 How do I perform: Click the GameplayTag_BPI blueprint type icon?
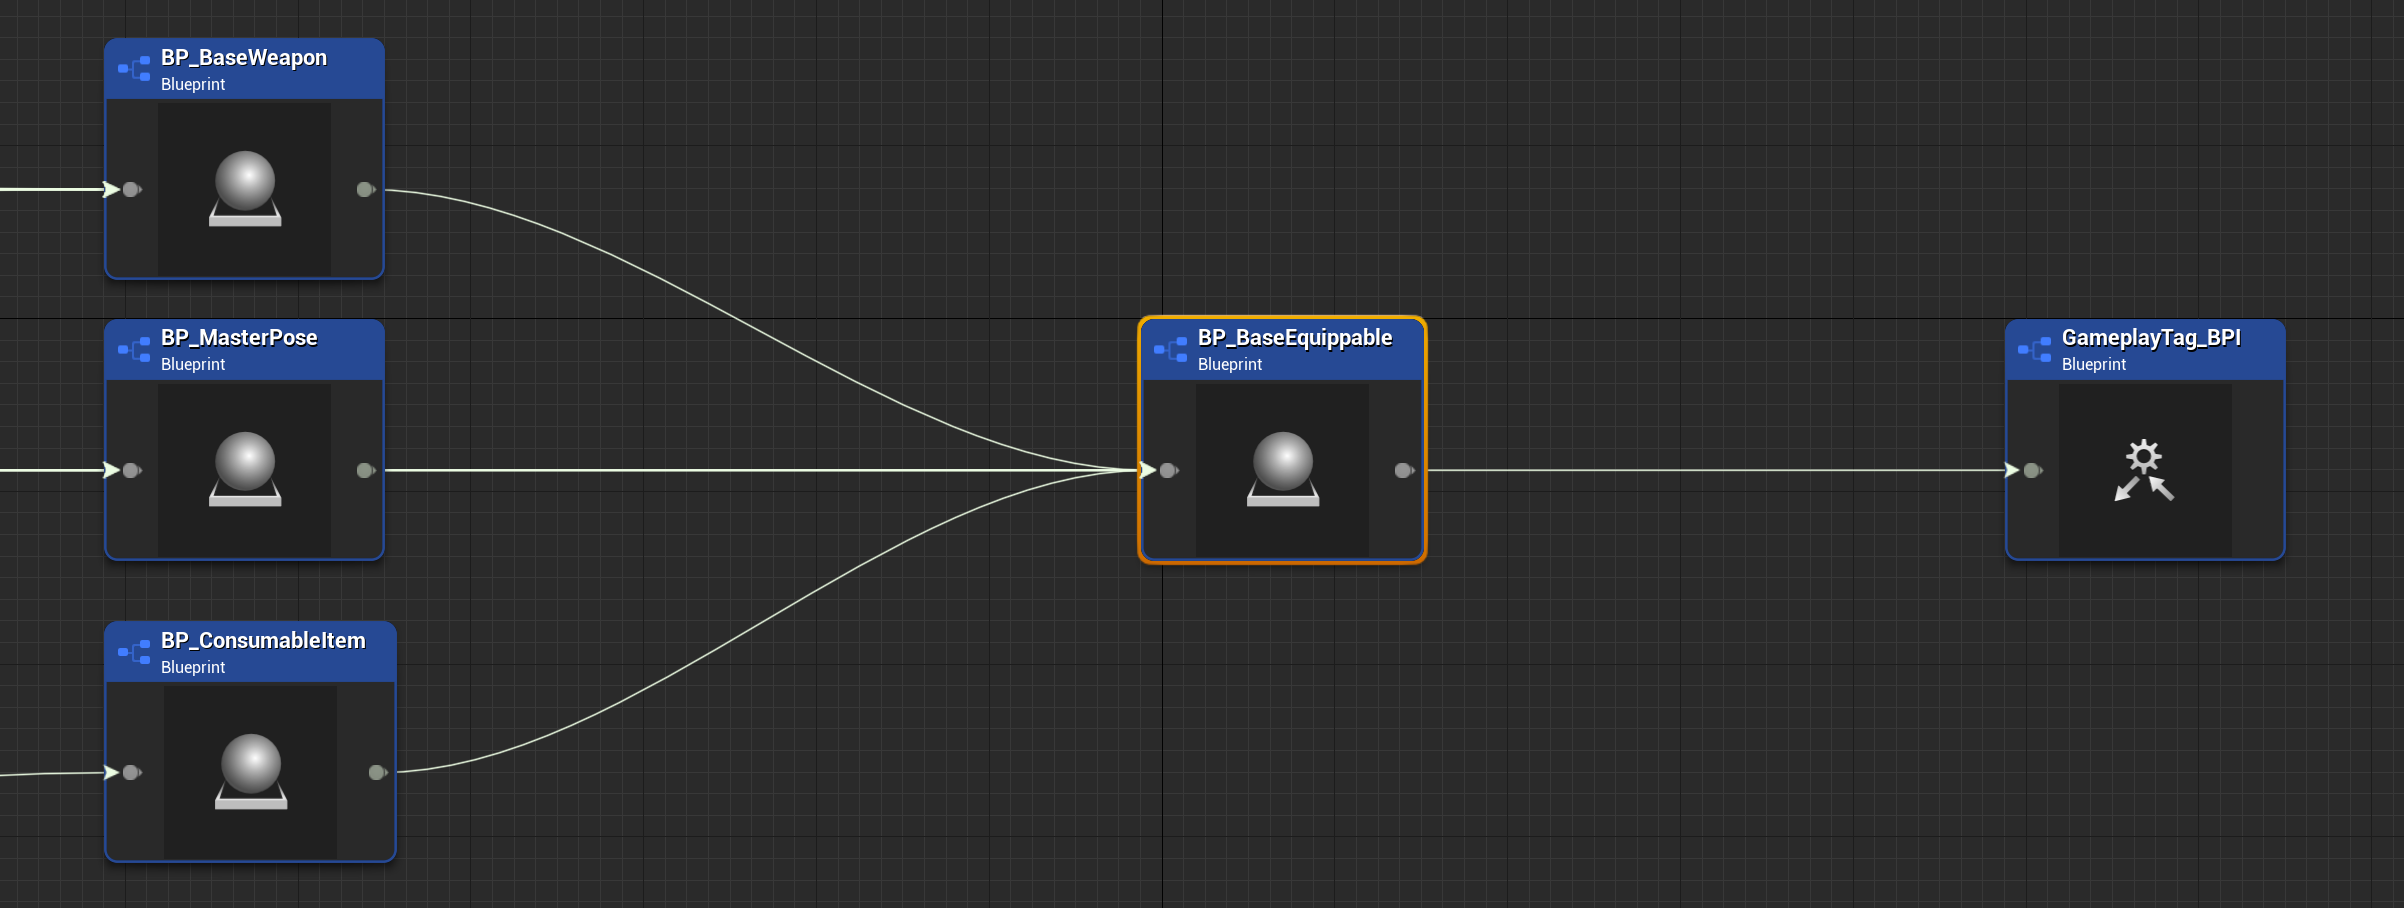2035,349
